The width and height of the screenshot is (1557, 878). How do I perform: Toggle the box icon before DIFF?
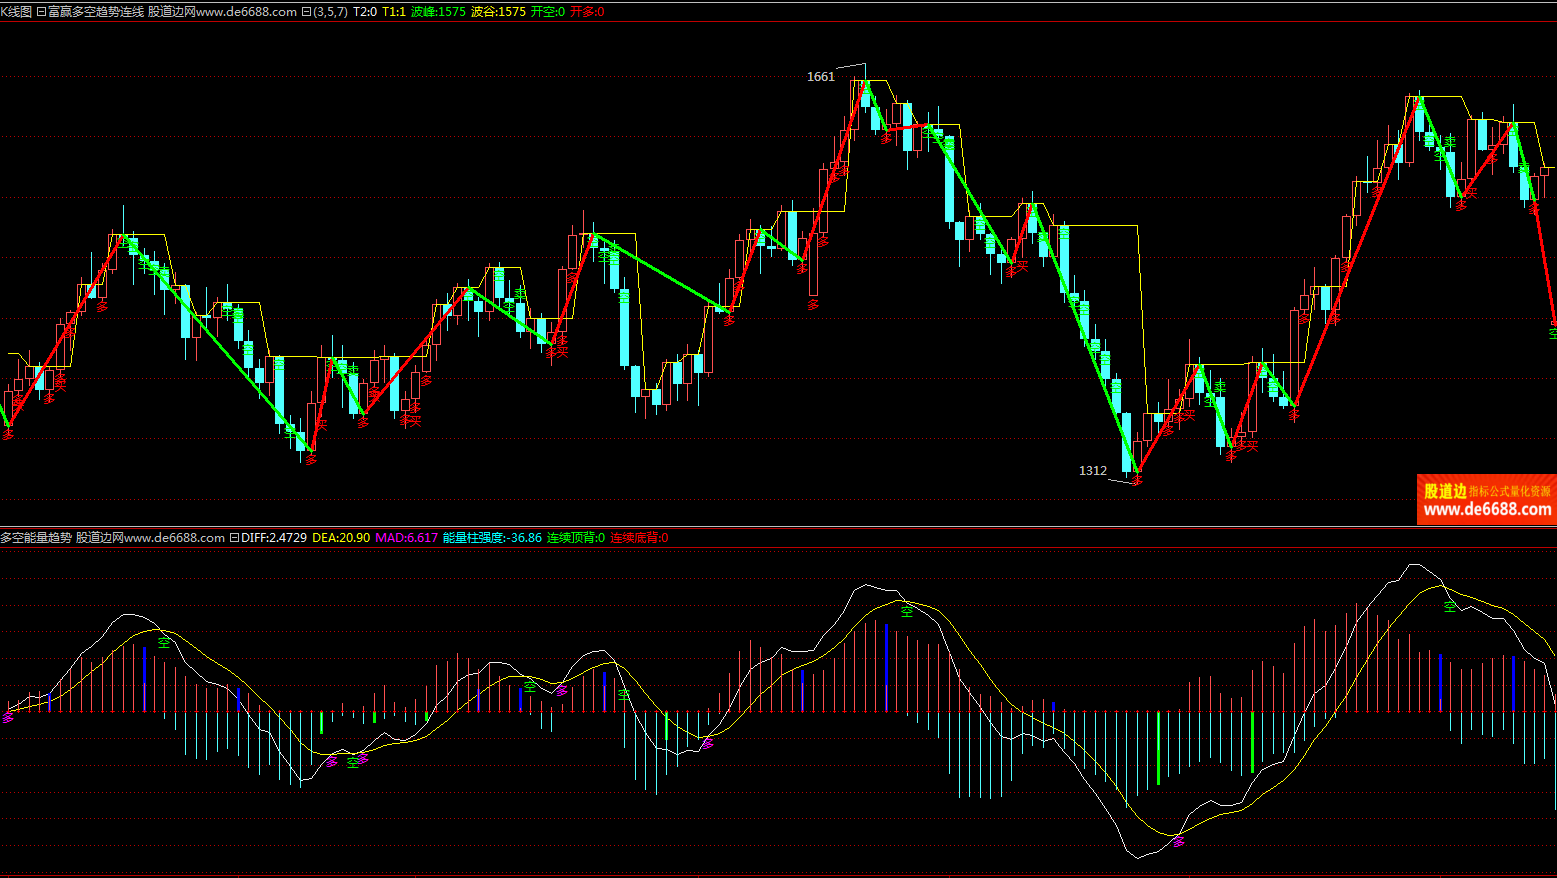point(234,538)
